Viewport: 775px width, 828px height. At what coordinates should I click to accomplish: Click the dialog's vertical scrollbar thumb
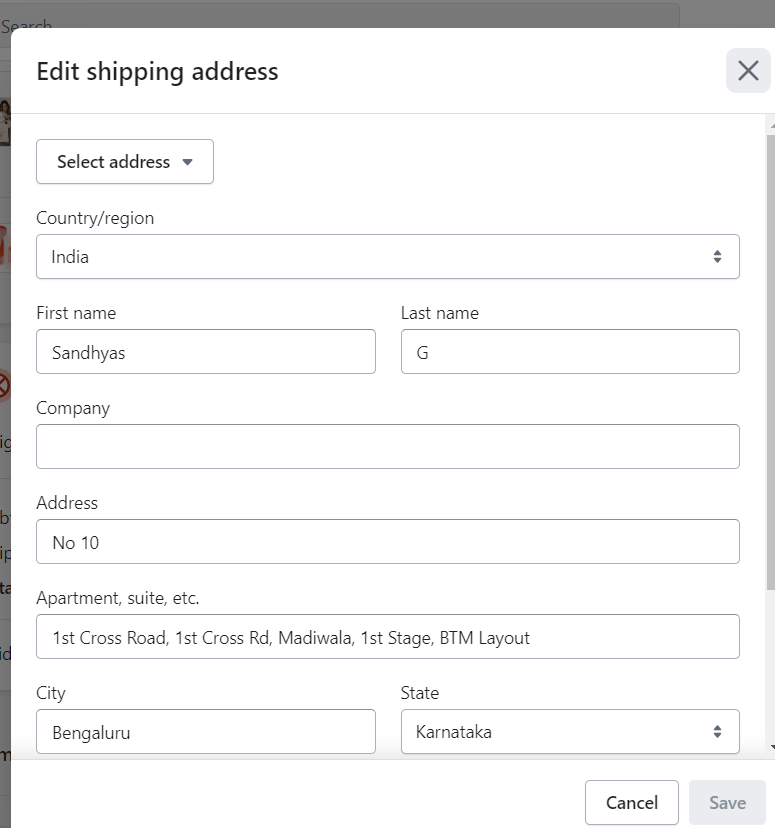769,360
